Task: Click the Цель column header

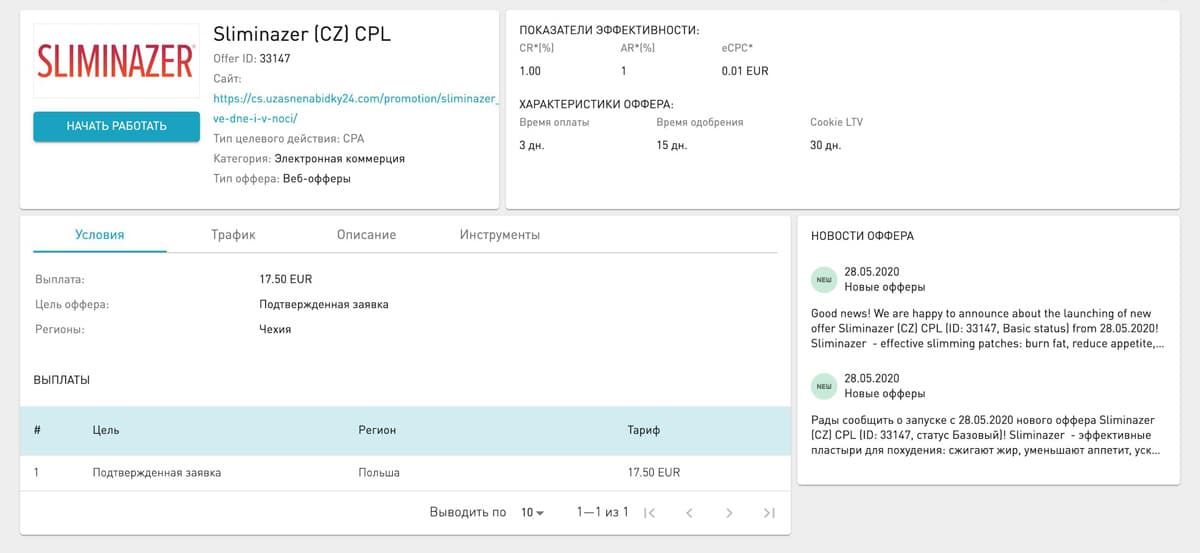Action: tap(106, 430)
